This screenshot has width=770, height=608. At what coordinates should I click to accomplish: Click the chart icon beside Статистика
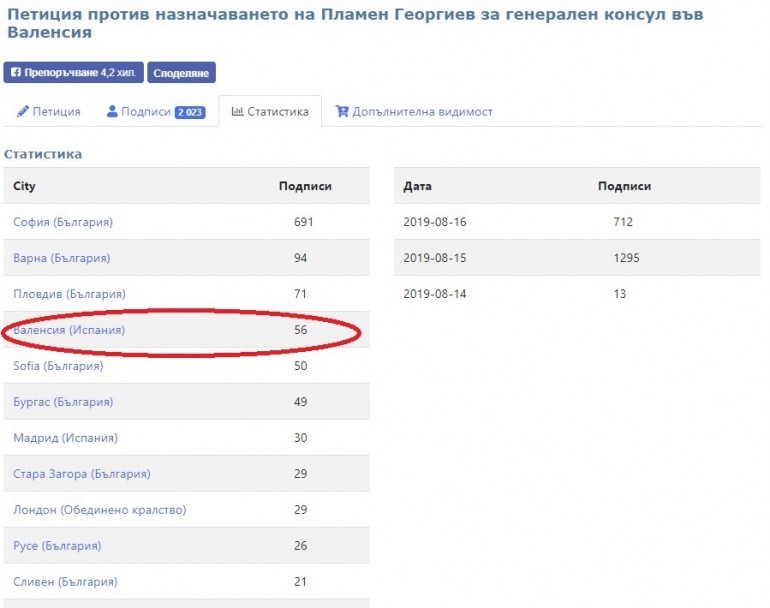(237, 112)
